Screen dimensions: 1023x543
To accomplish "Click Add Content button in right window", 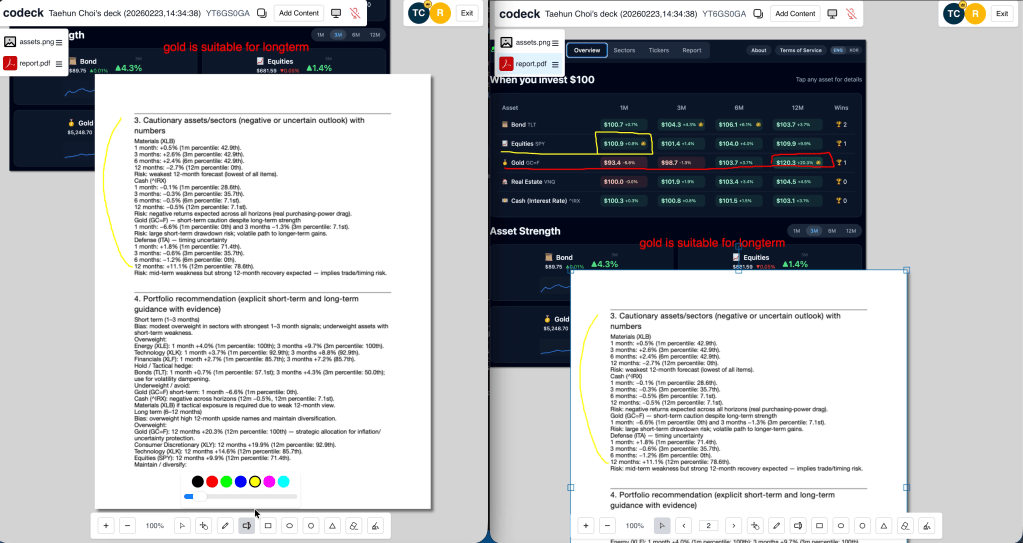I will (x=795, y=13).
